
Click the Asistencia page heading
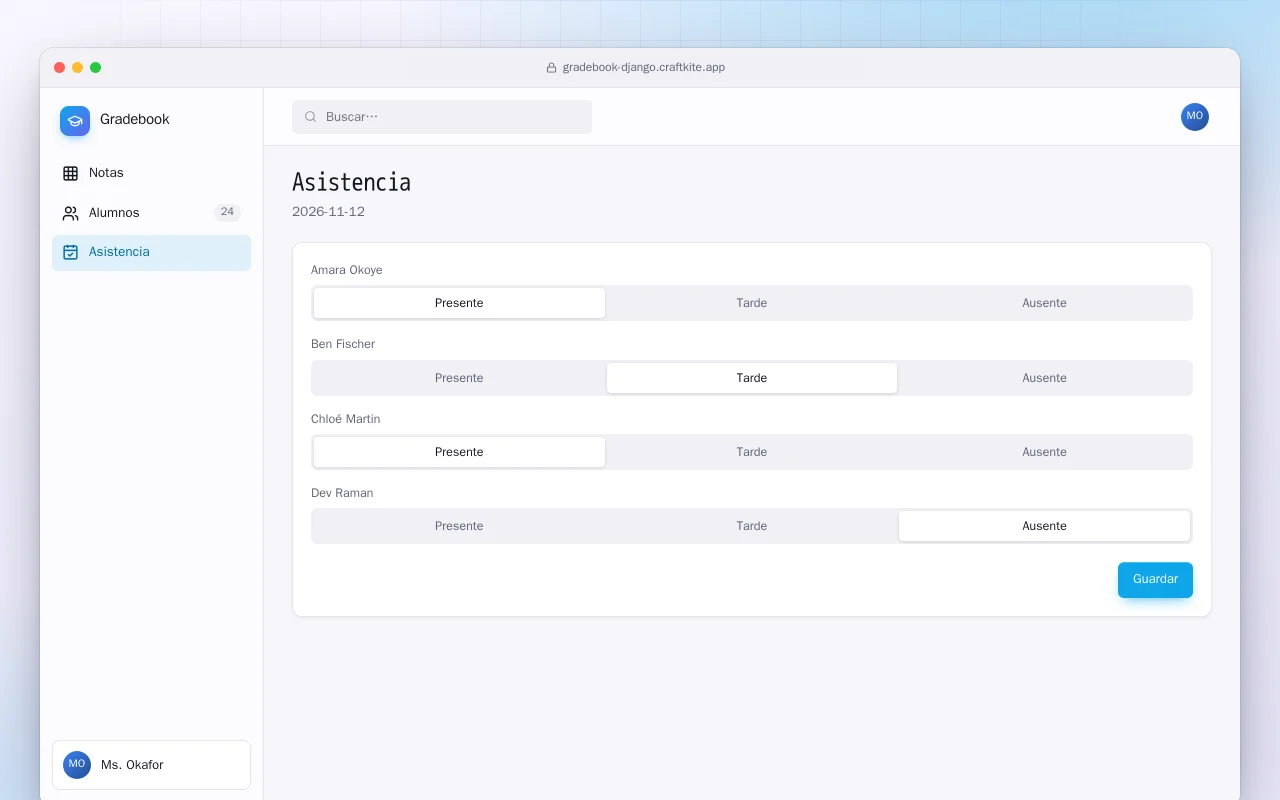click(351, 182)
